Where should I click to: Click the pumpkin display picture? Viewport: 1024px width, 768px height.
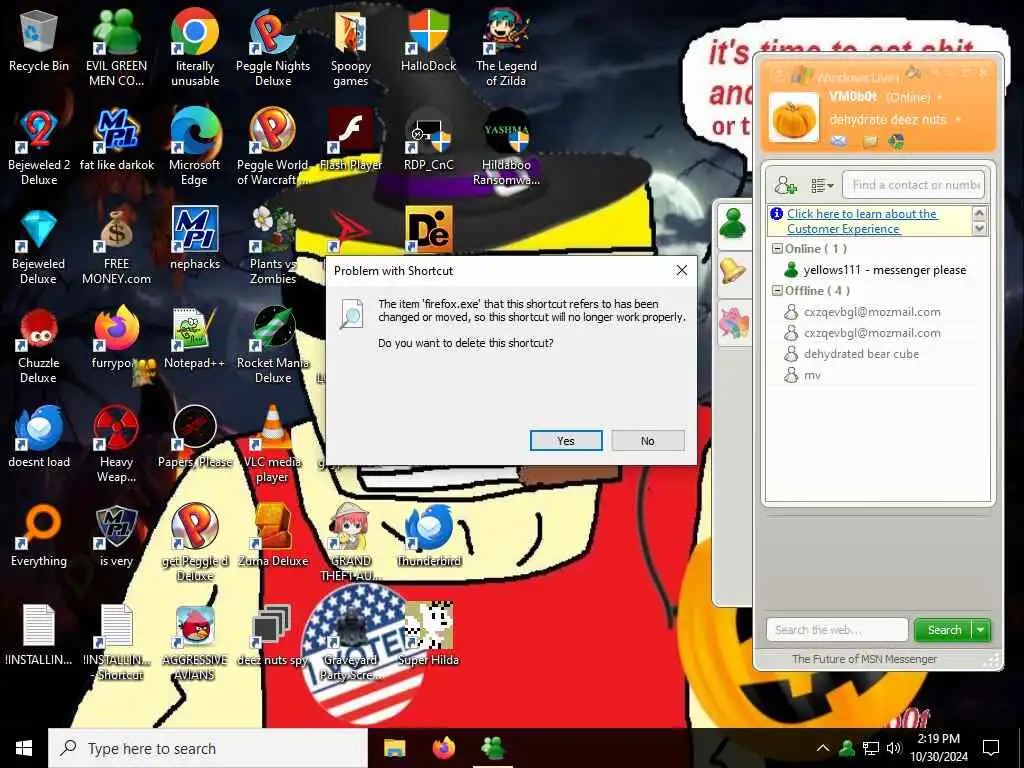coord(793,118)
